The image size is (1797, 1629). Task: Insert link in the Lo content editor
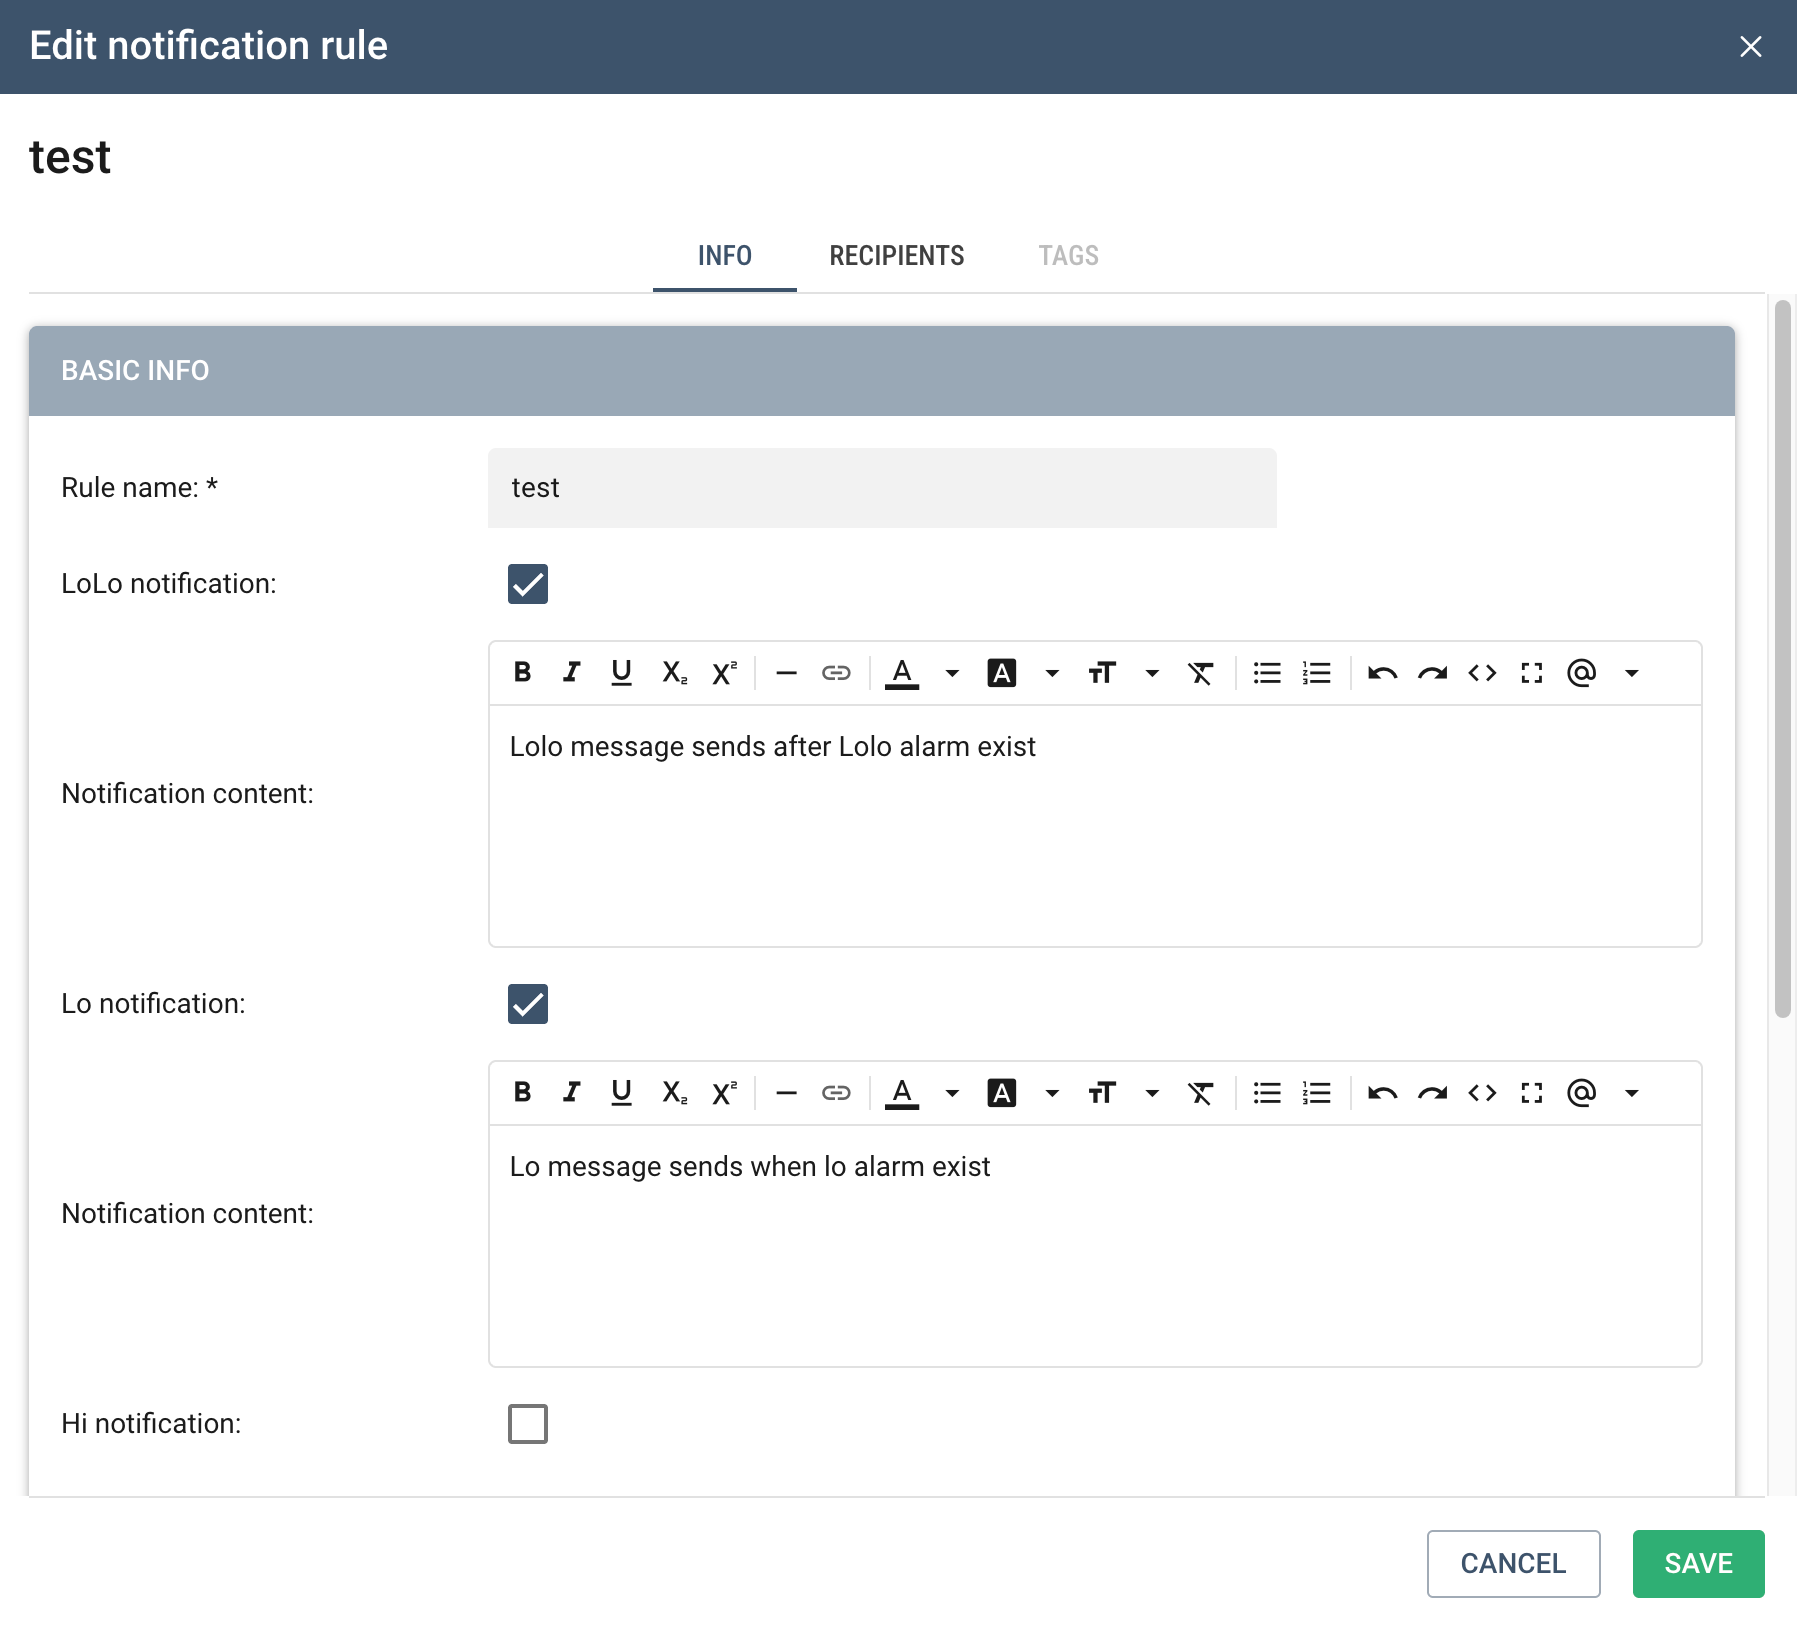836,1093
